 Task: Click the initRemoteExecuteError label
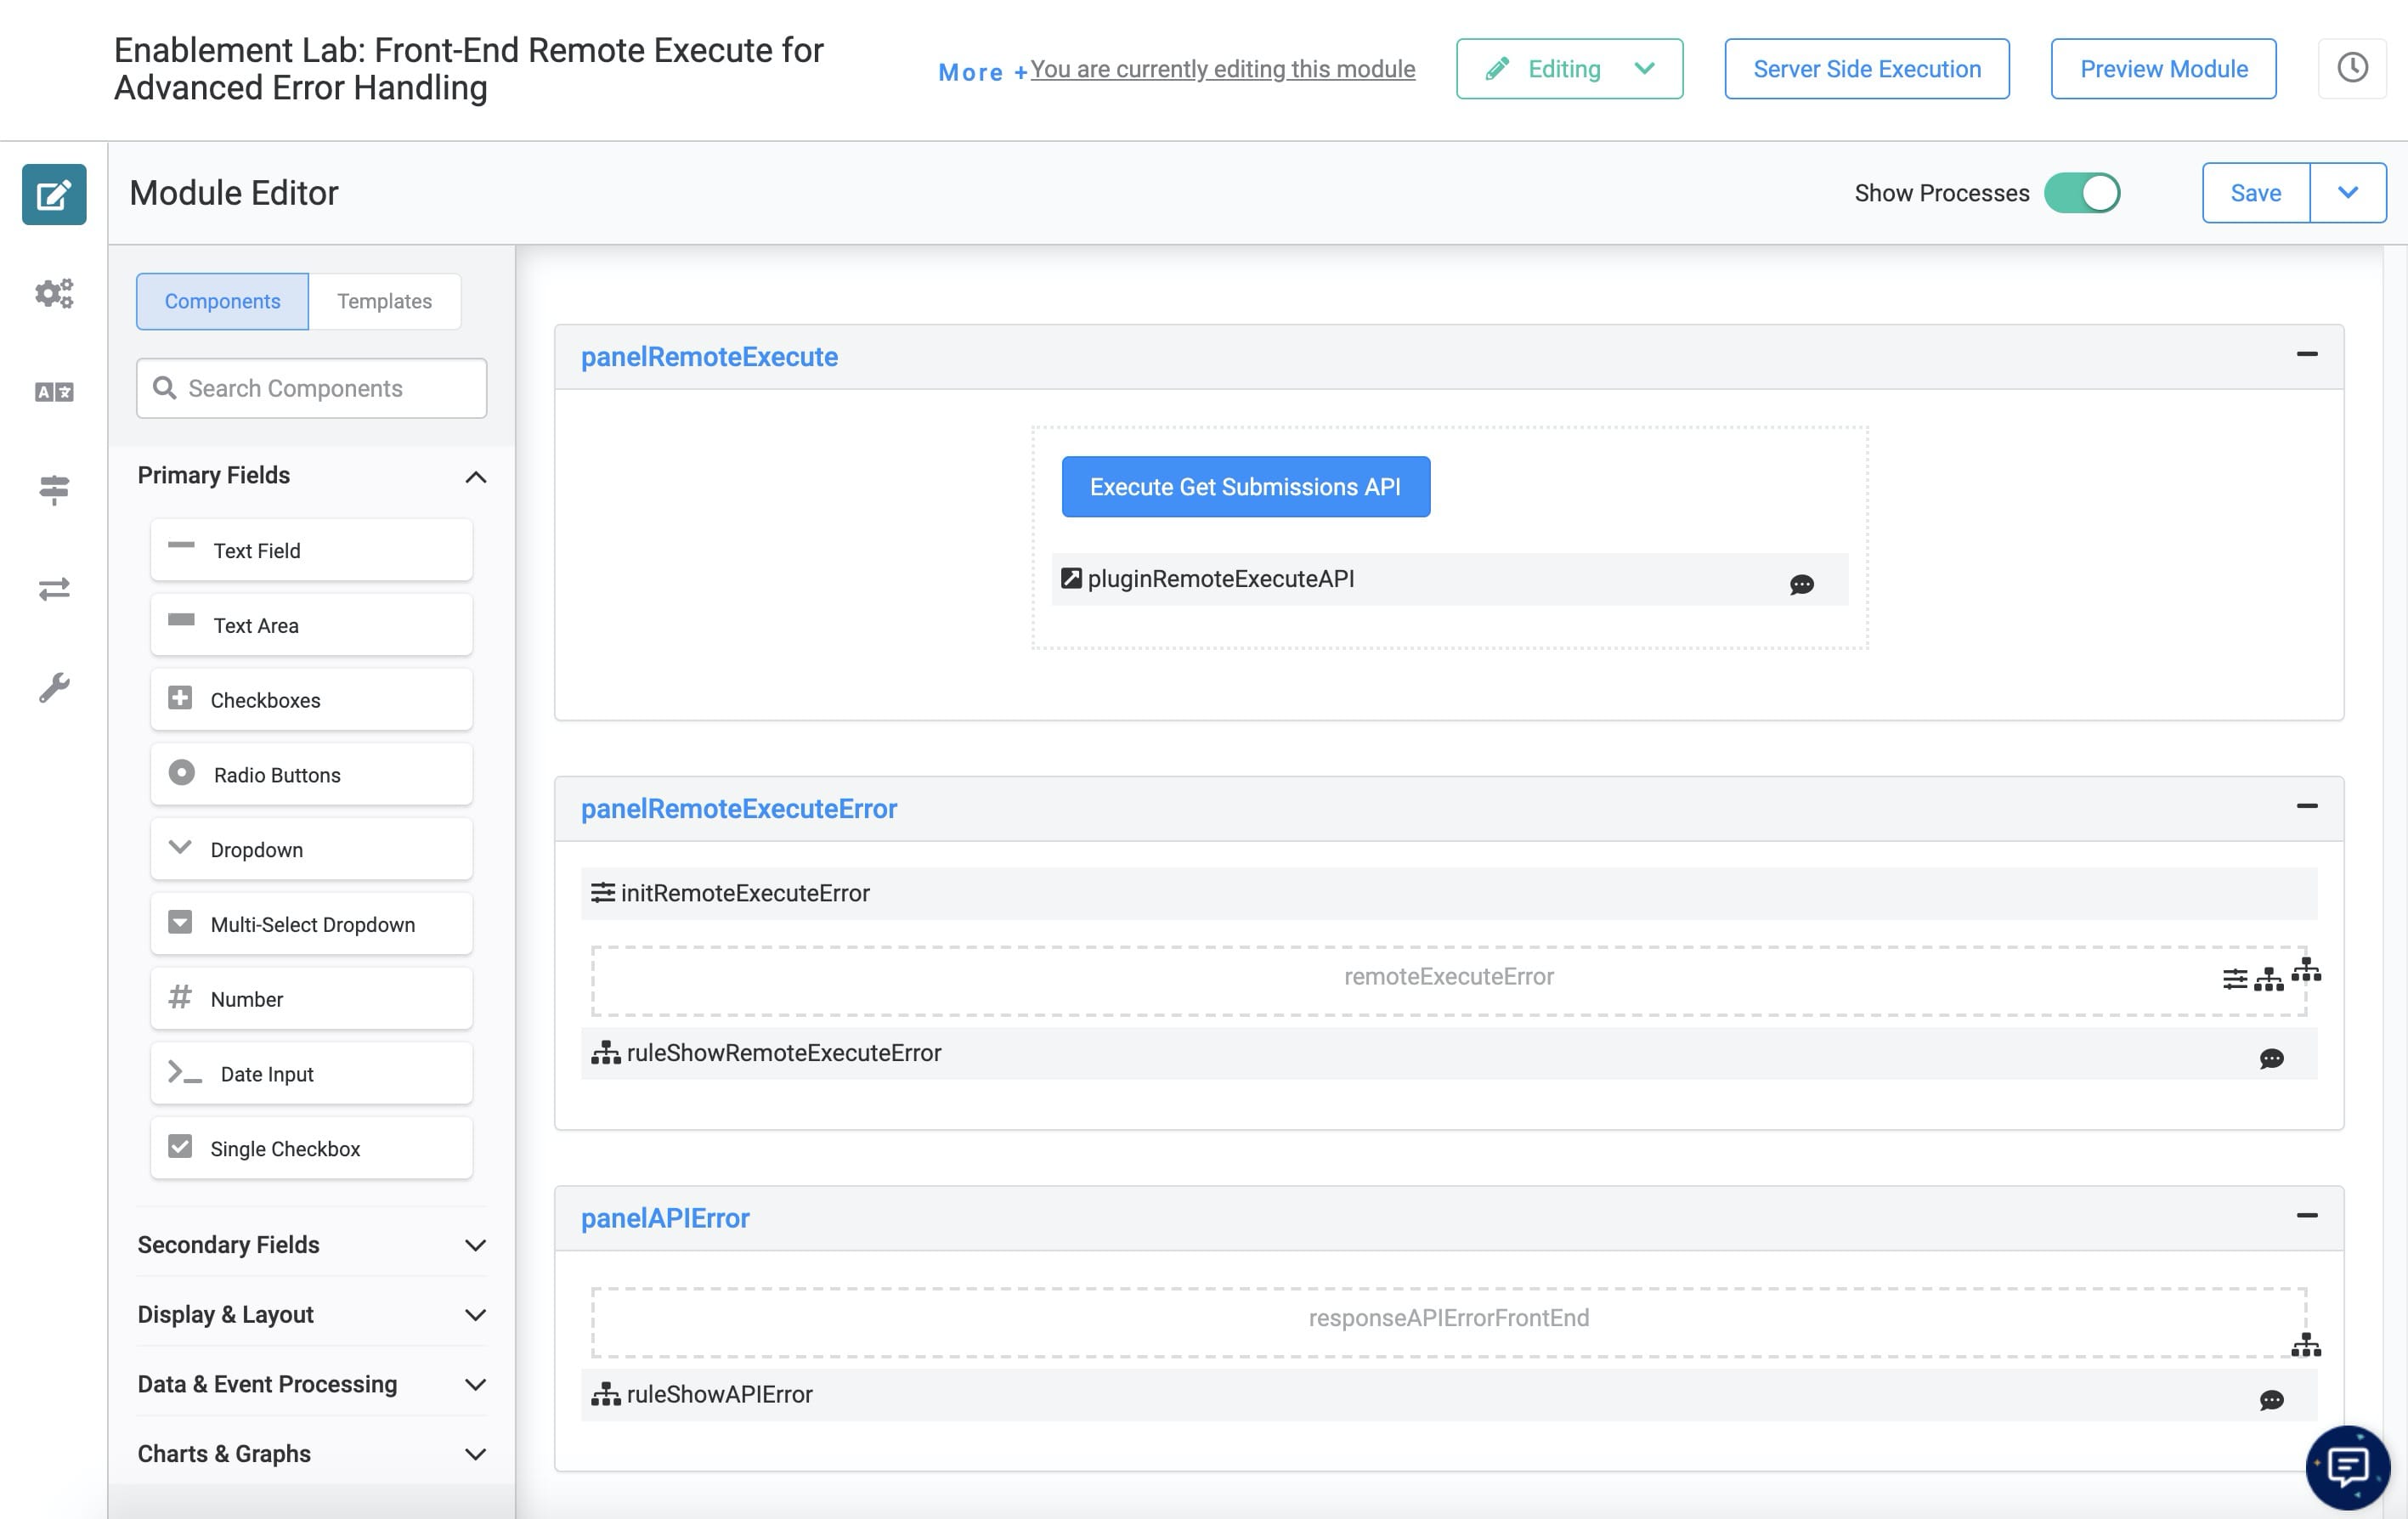point(745,893)
